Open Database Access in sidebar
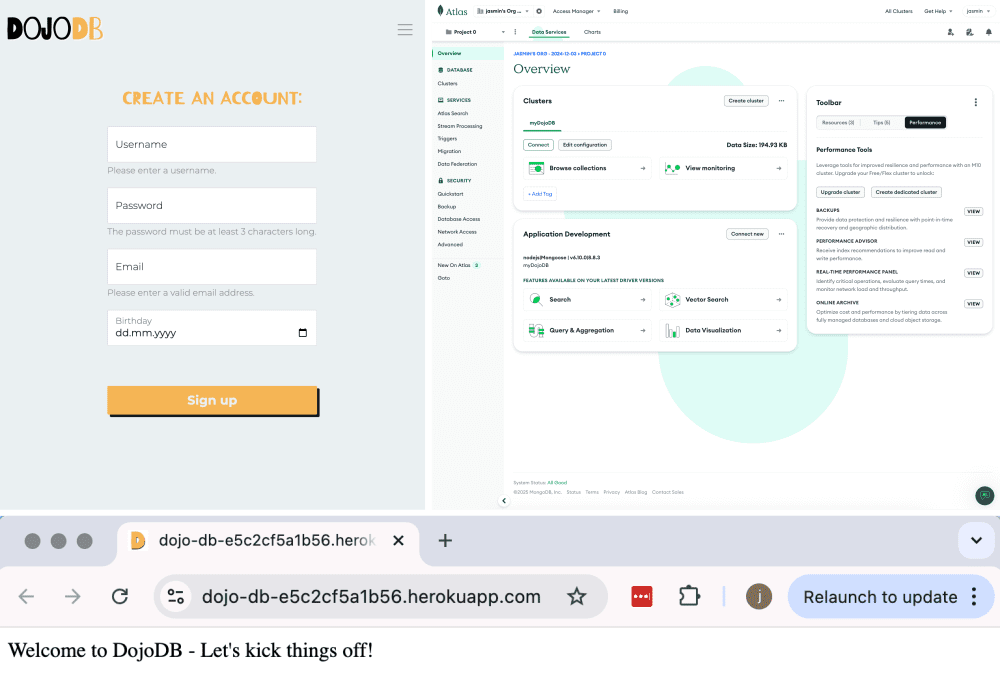1000x681 pixels. 459,219
